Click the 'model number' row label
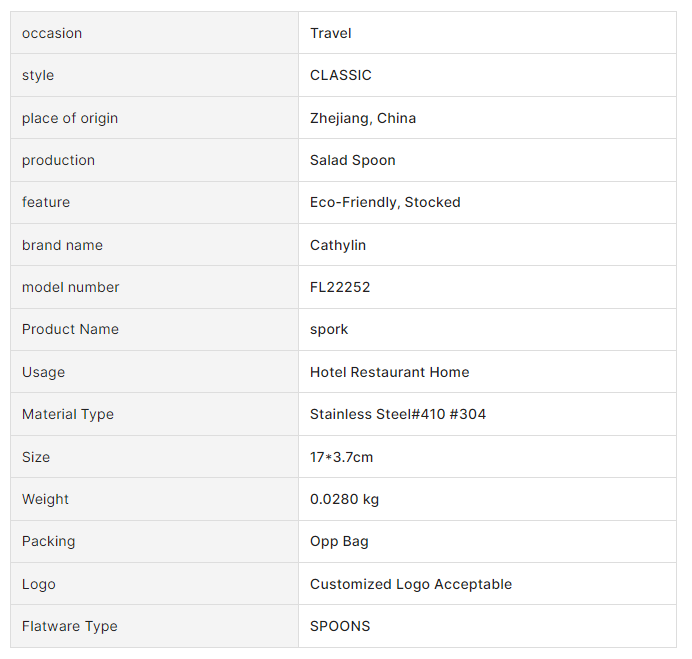 (71, 287)
